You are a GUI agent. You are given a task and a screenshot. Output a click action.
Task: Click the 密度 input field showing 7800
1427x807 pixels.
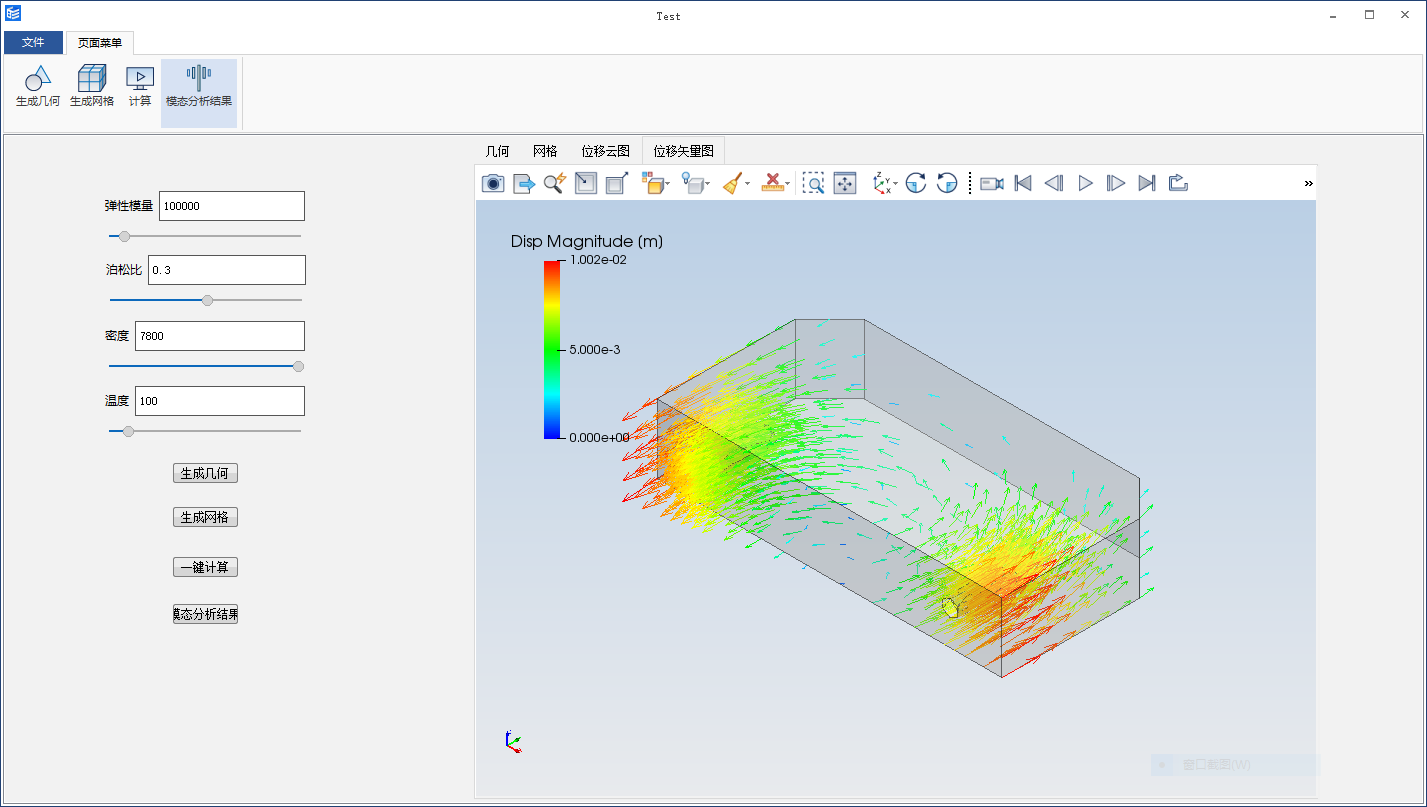tap(220, 336)
